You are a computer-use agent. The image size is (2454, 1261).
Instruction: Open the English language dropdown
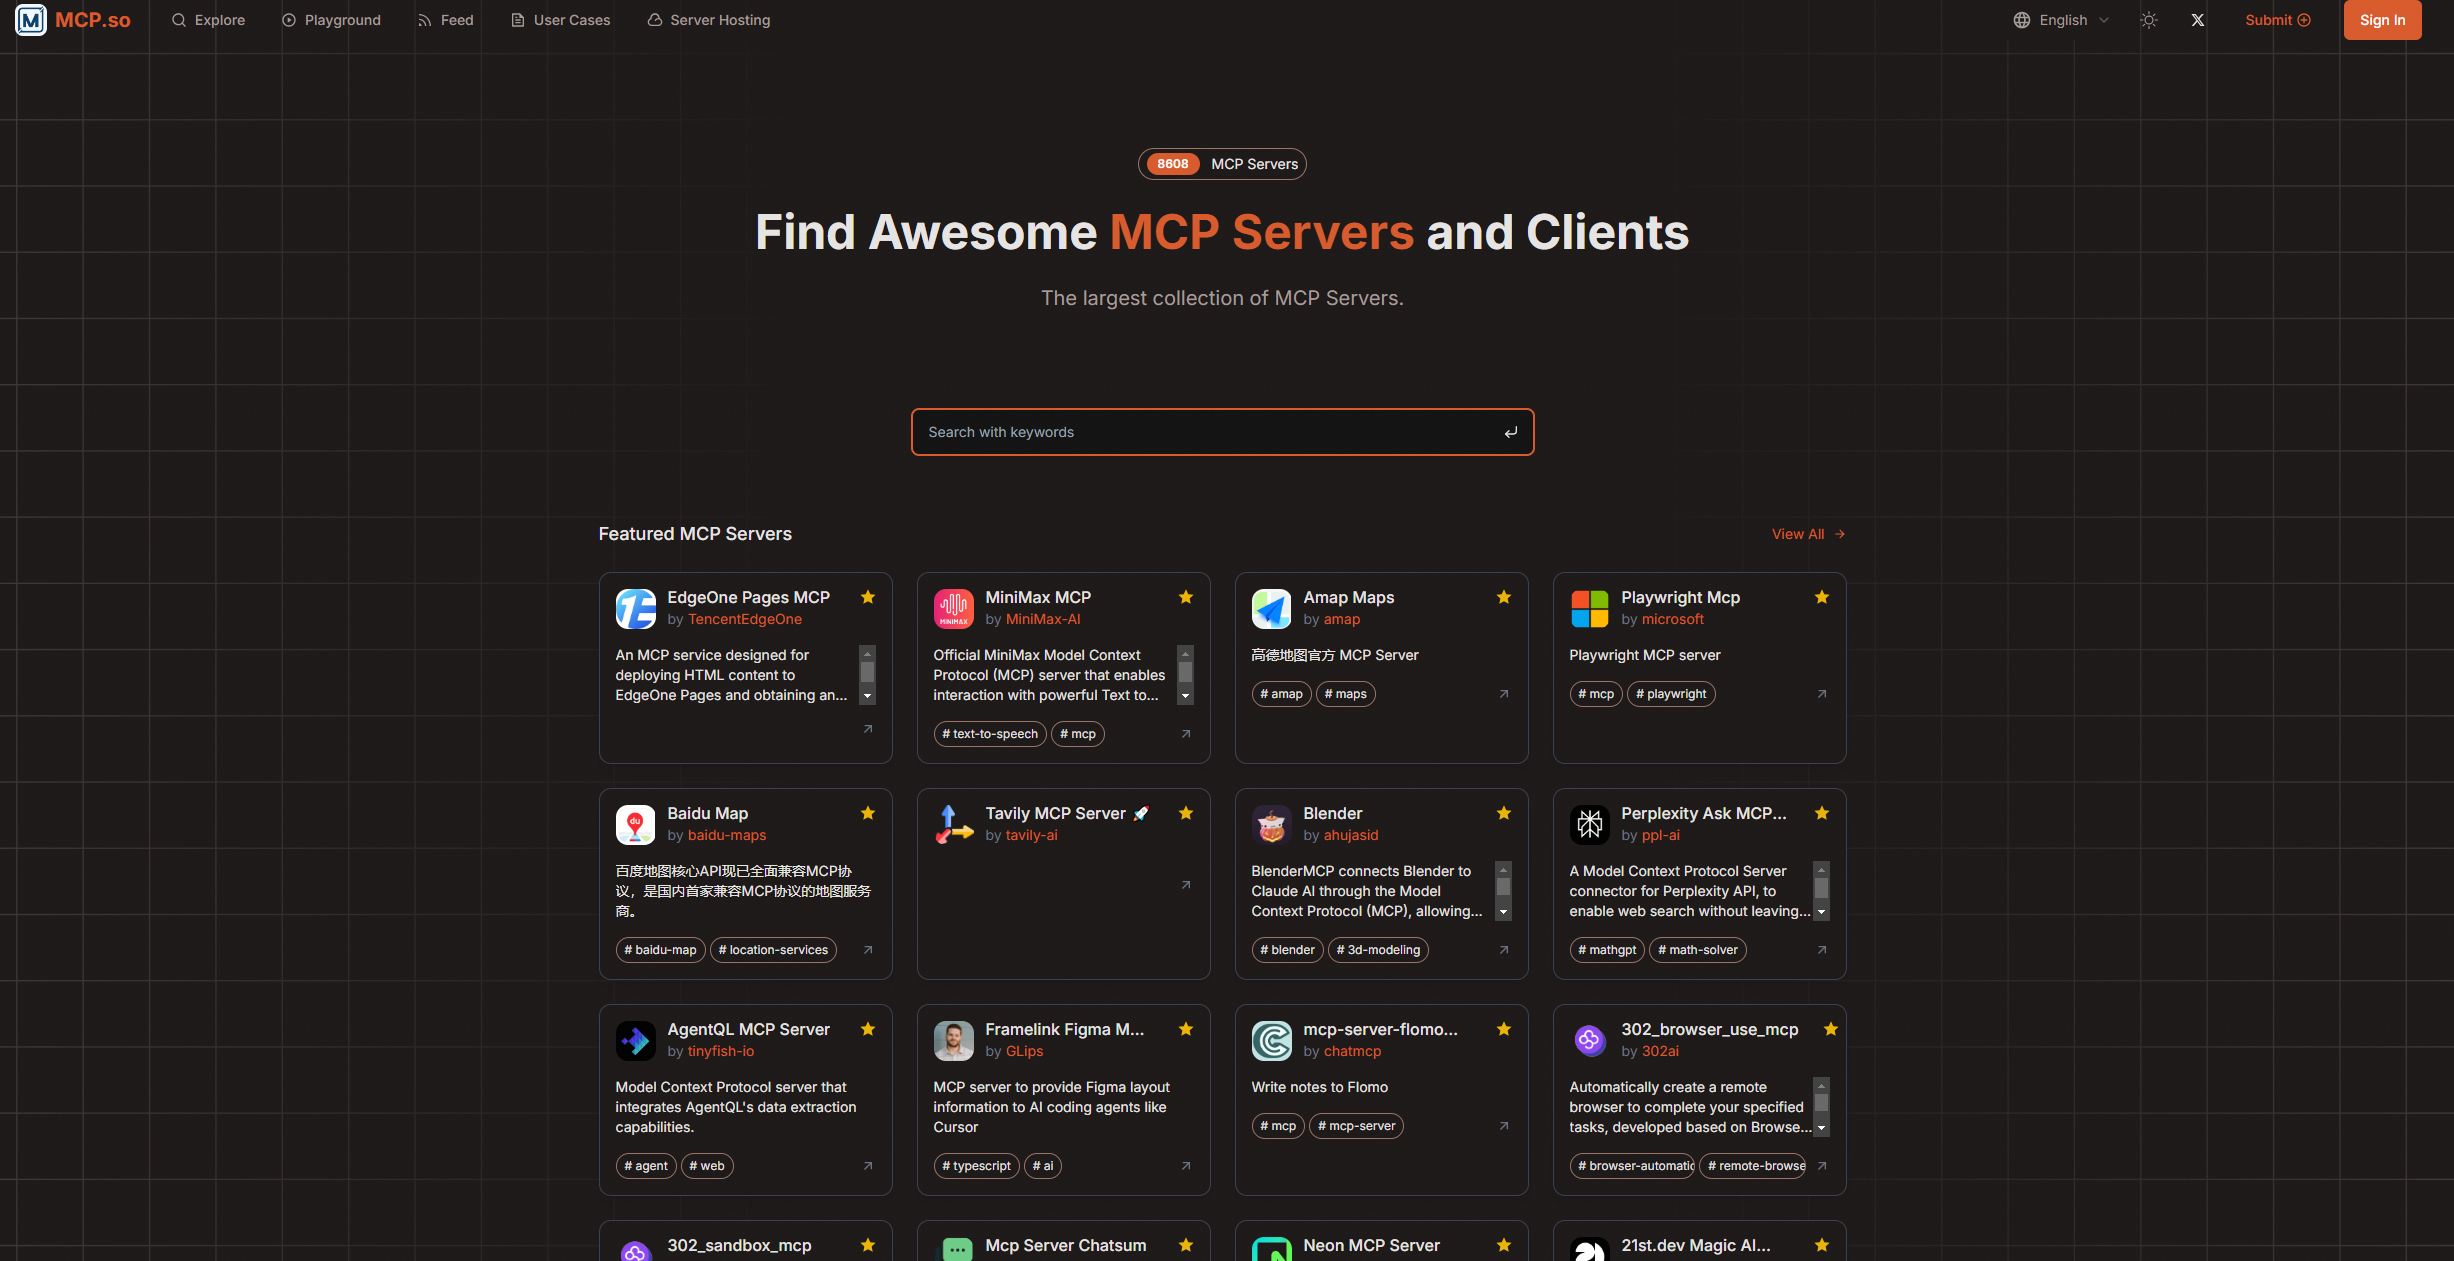[2059, 20]
